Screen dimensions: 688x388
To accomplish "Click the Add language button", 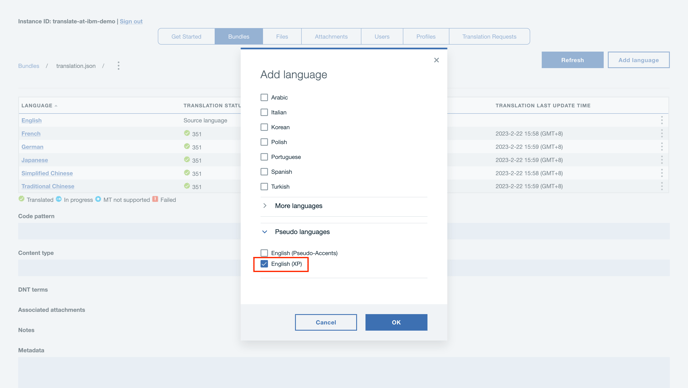I will 639,60.
